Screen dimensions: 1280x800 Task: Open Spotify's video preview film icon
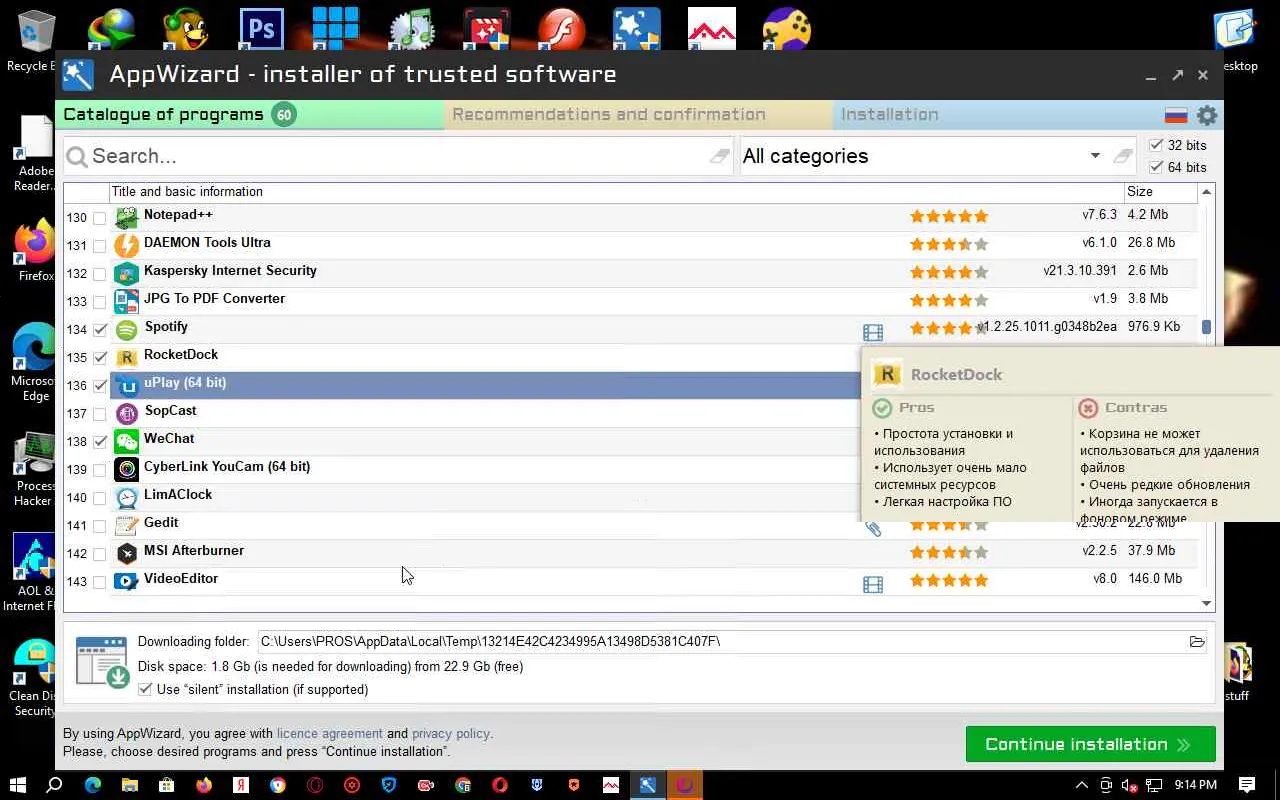click(873, 332)
